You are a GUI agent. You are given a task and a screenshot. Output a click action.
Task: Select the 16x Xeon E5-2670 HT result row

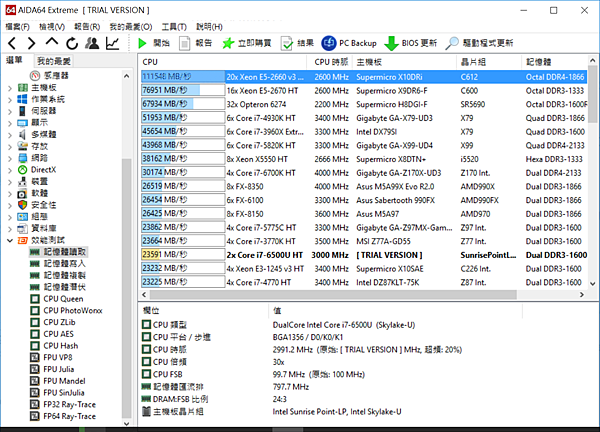point(364,91)
